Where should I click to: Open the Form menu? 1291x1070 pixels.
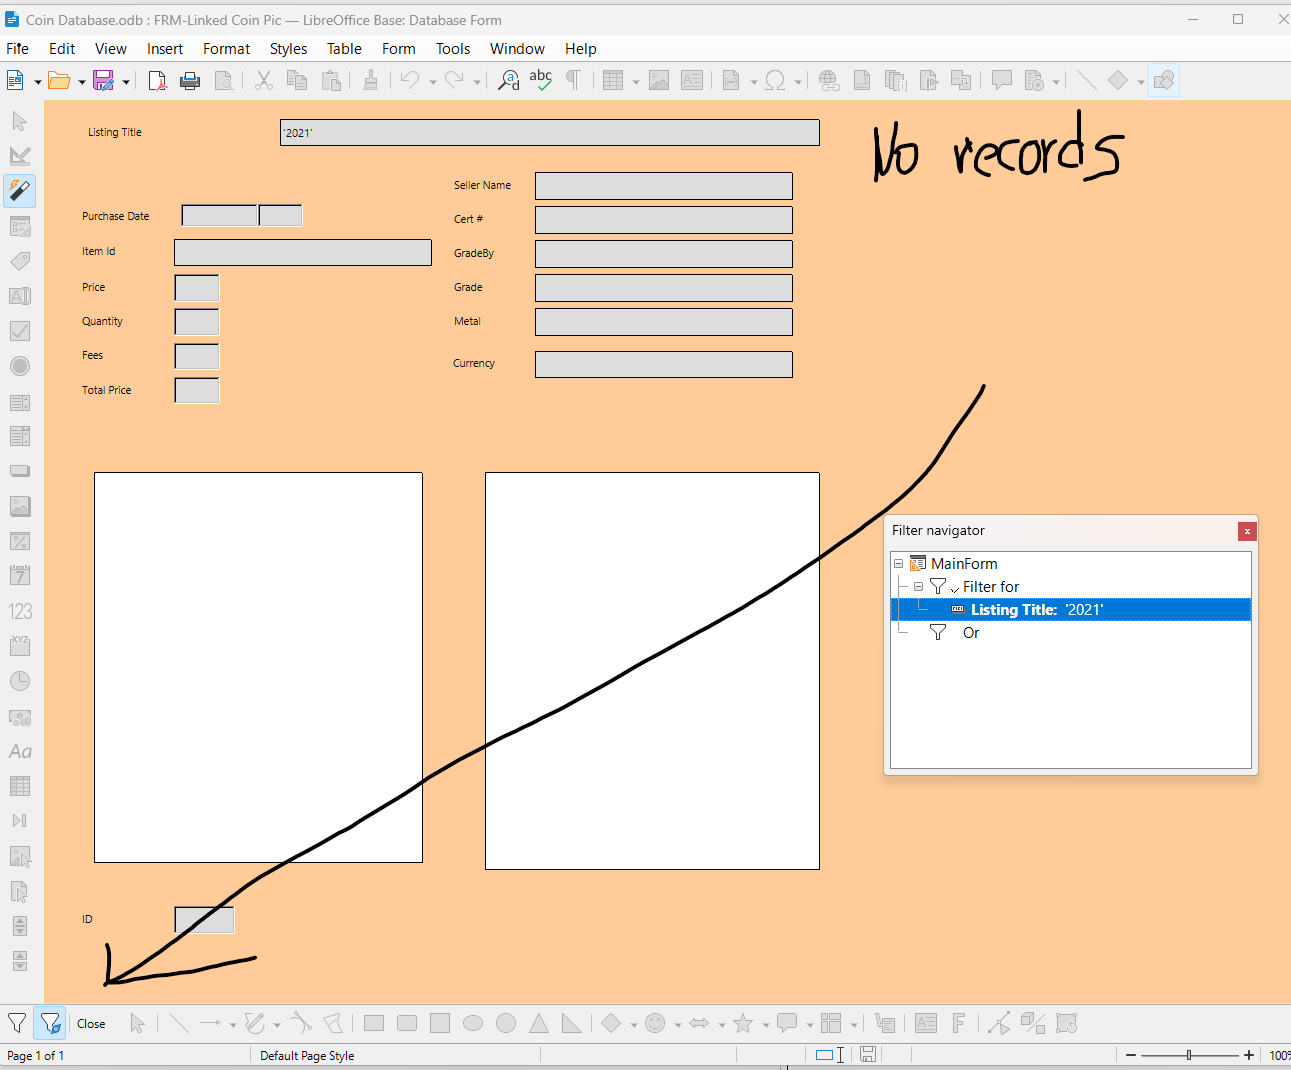(398, 49)
